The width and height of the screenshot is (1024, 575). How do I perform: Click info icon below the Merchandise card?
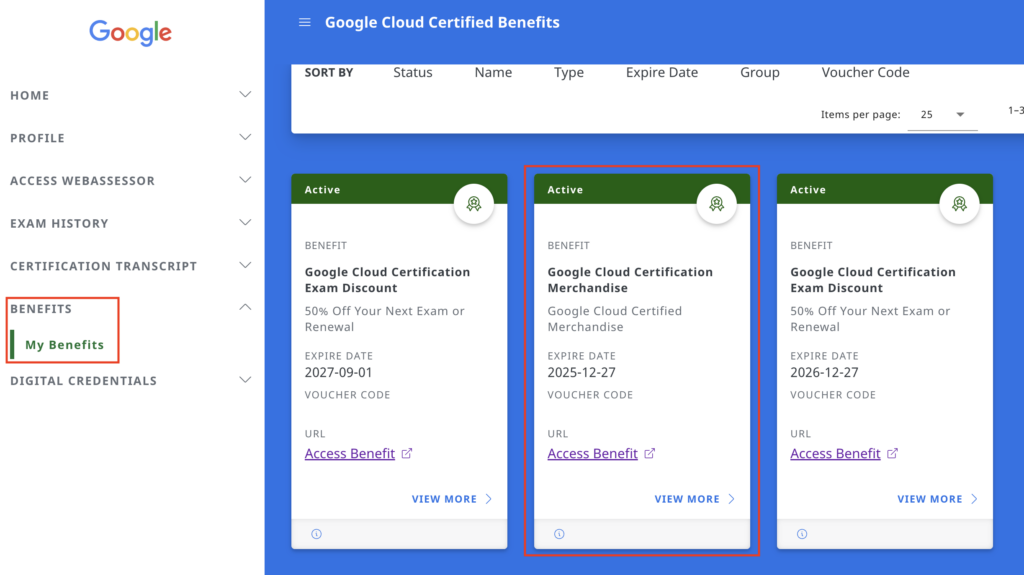coord(559,534)
